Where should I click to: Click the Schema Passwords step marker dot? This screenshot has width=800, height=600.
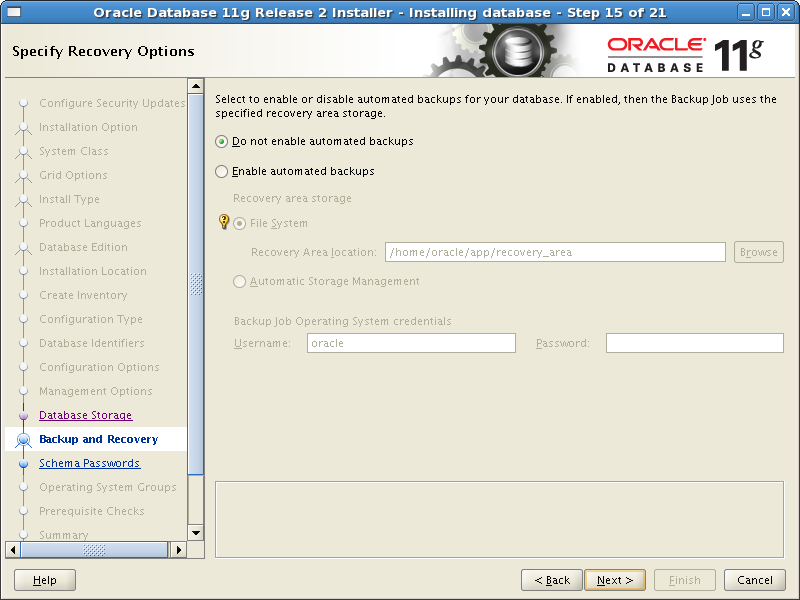point(23,463)
